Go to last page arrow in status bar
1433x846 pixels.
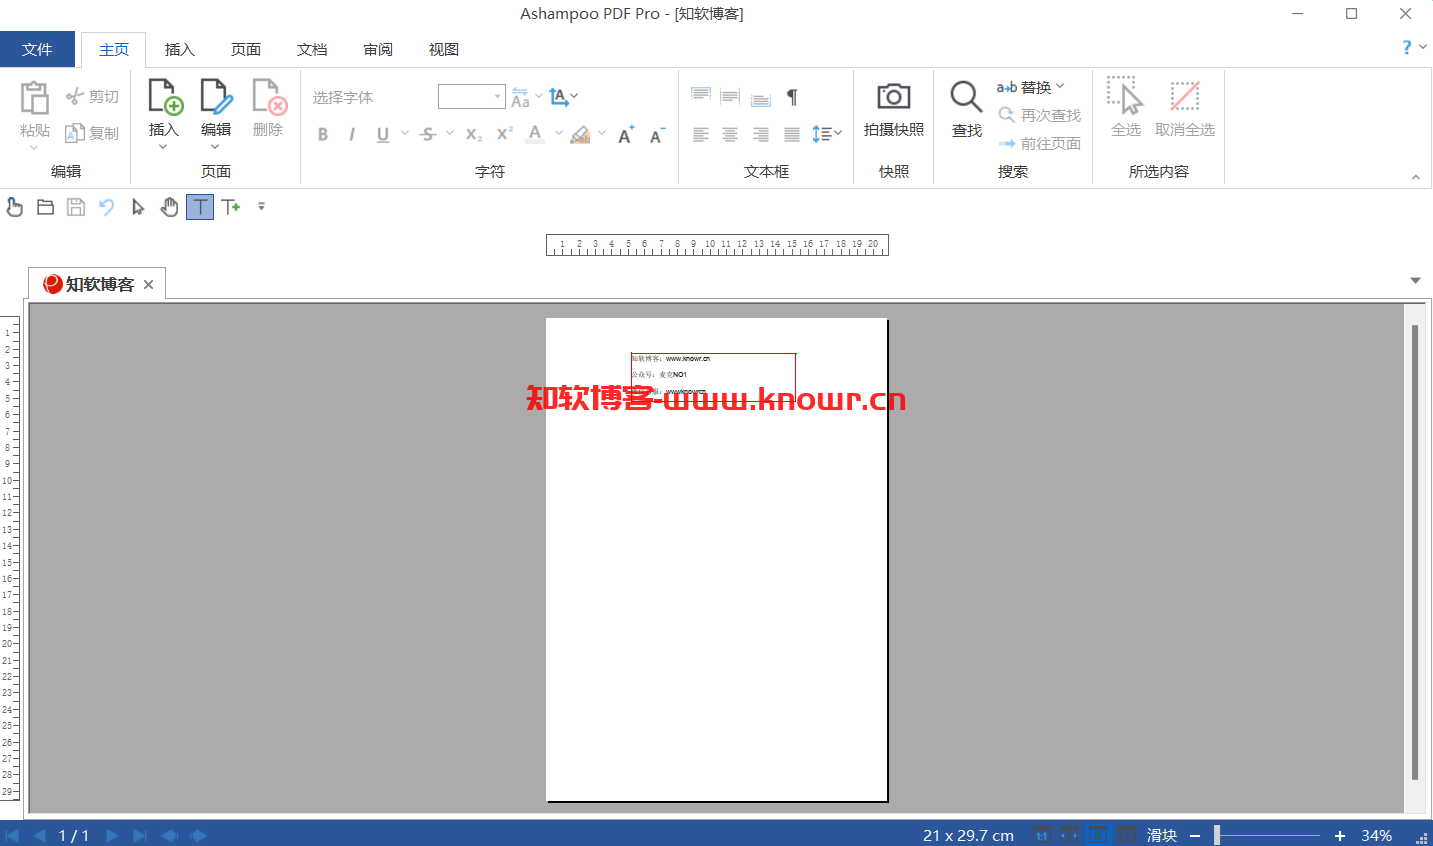click(140, 835)
